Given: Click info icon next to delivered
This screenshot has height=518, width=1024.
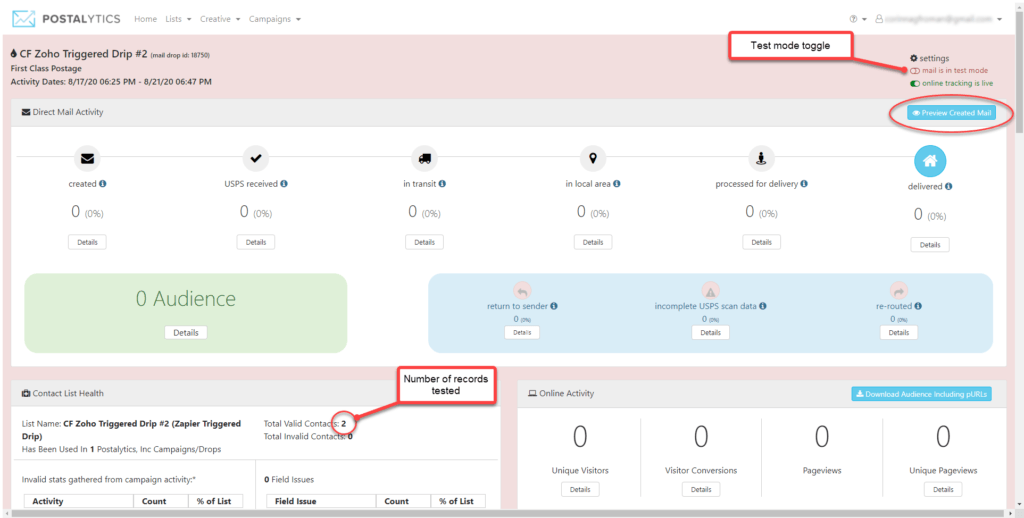Looking at the screenshot, I should pos(948,186).
